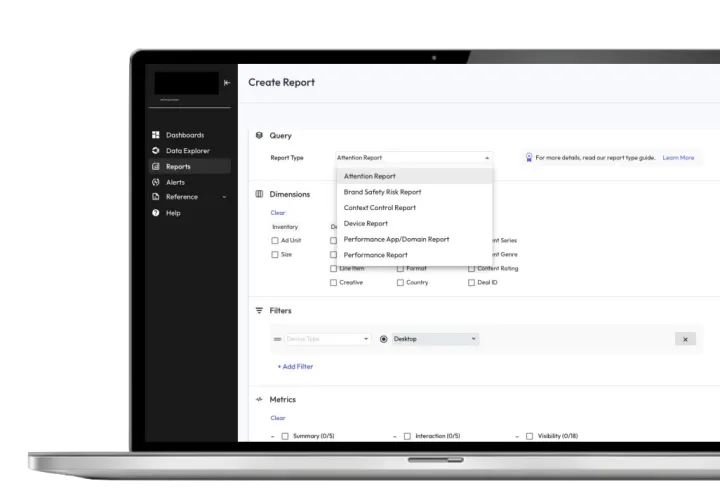Collapse the Visibility metrics group
The height and width of the screenshot is (493, 720).
point(517,437)
